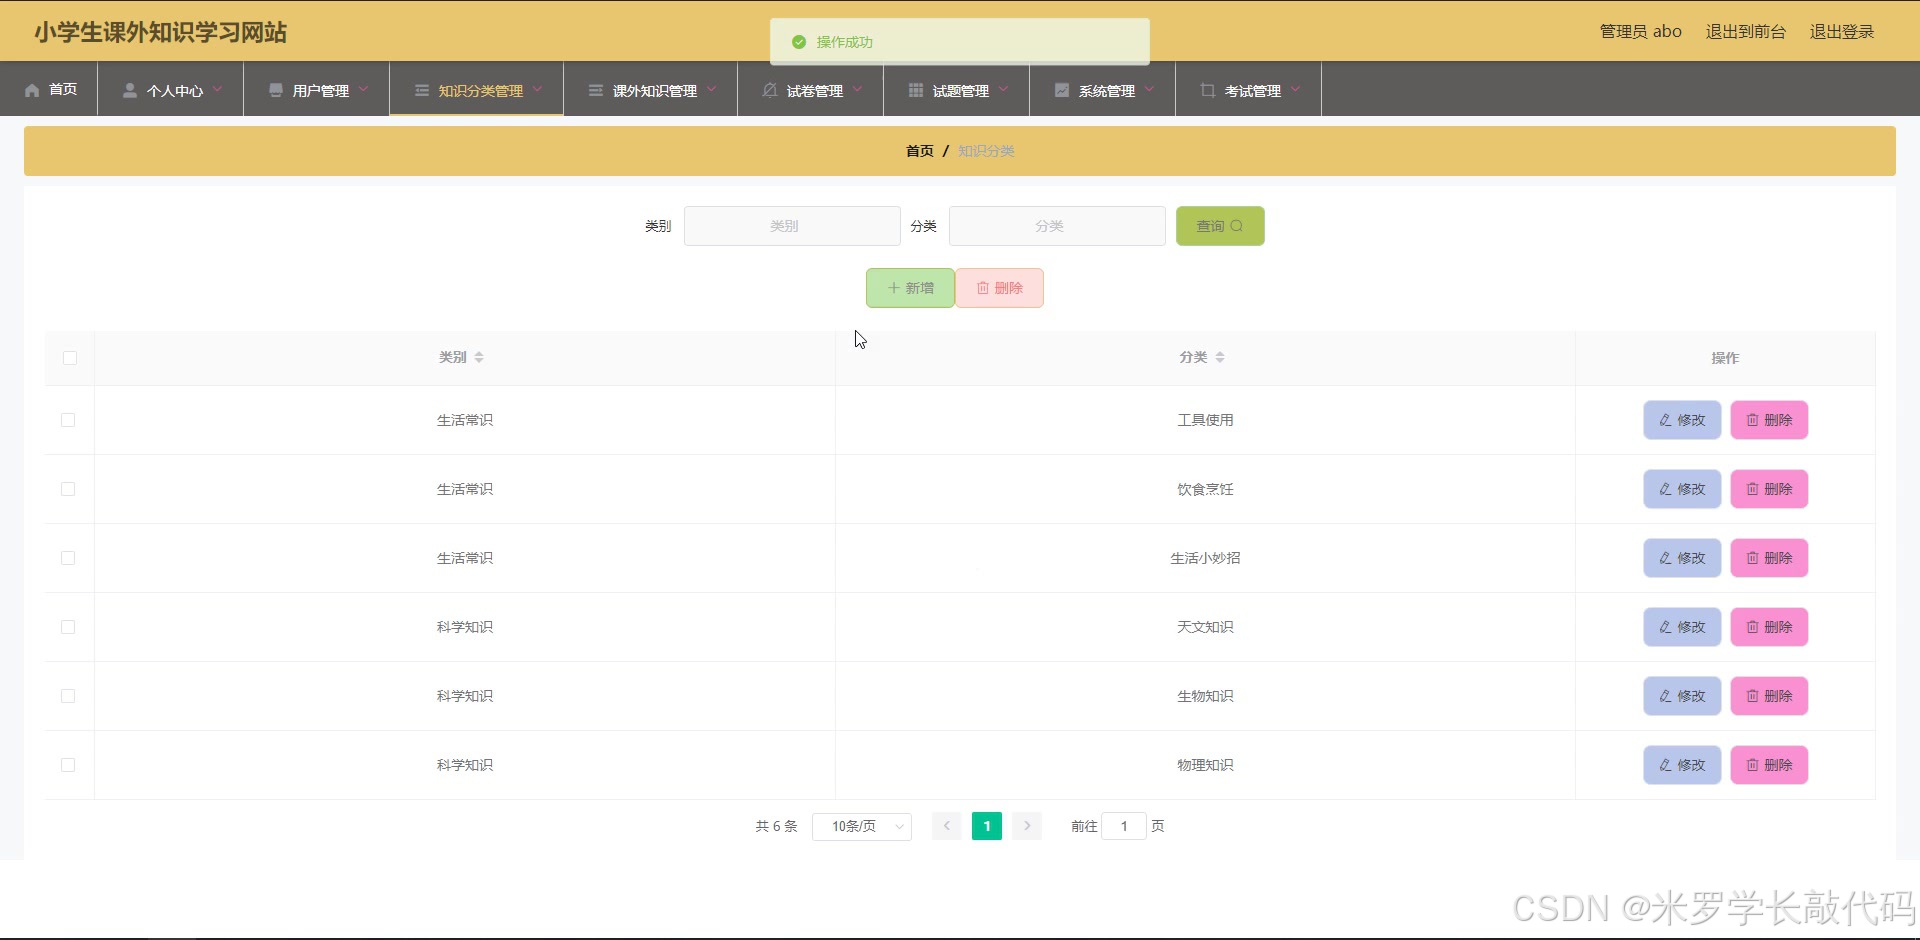The image size is (1920, 940).
Task: Open the 用户管理 nav menu
Action: click(317, 89)
